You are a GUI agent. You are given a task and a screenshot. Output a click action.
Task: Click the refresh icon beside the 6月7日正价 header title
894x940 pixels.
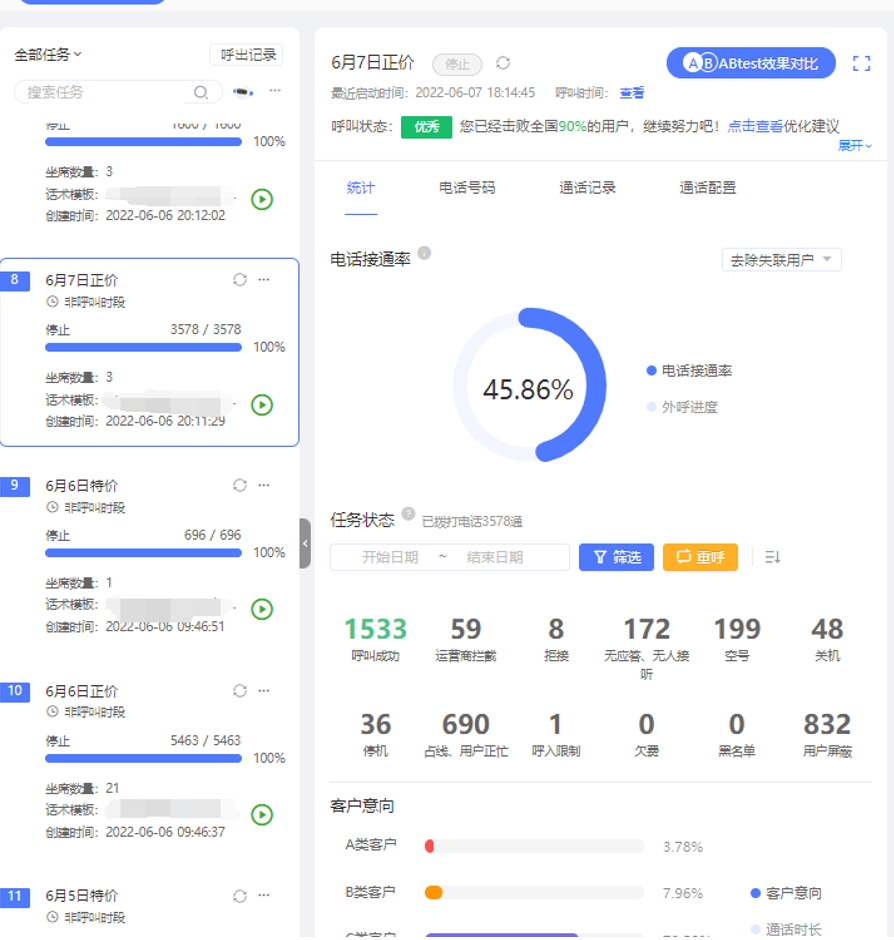click(x=503, y=63)
